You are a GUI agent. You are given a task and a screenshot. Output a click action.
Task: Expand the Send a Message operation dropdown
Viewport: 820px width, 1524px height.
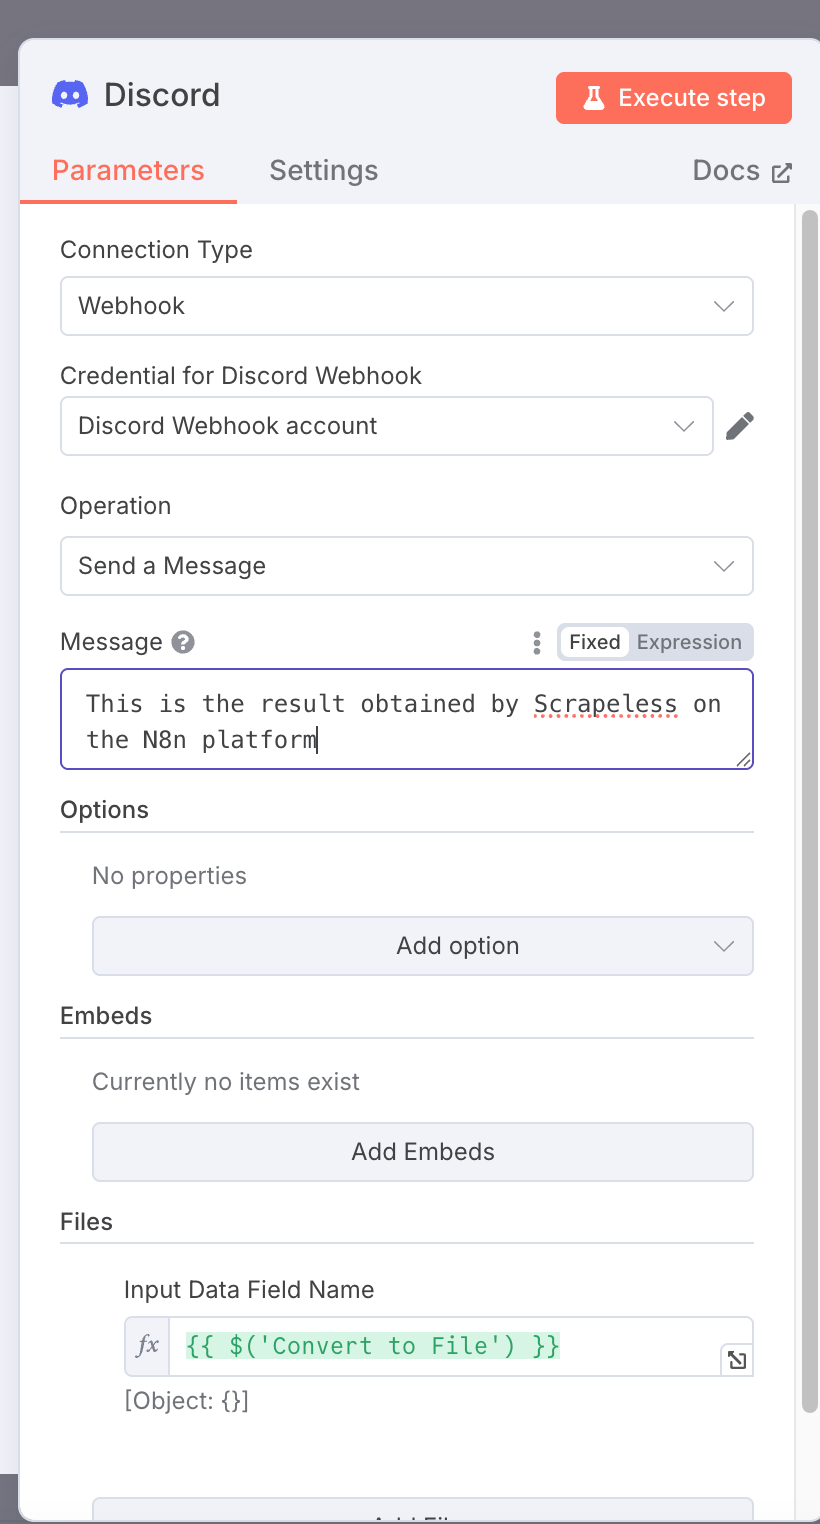tap(406, 566)
